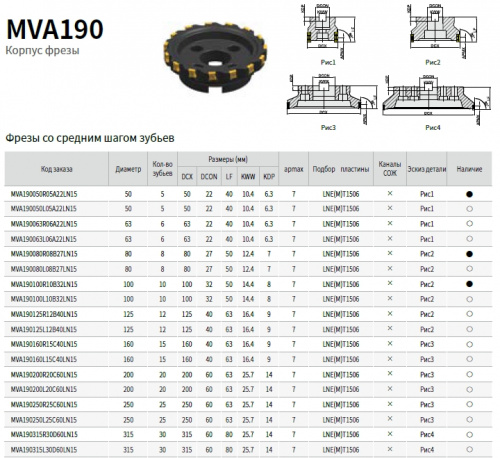Select order code MVA190315R30D60LN15

pos(44,434)
